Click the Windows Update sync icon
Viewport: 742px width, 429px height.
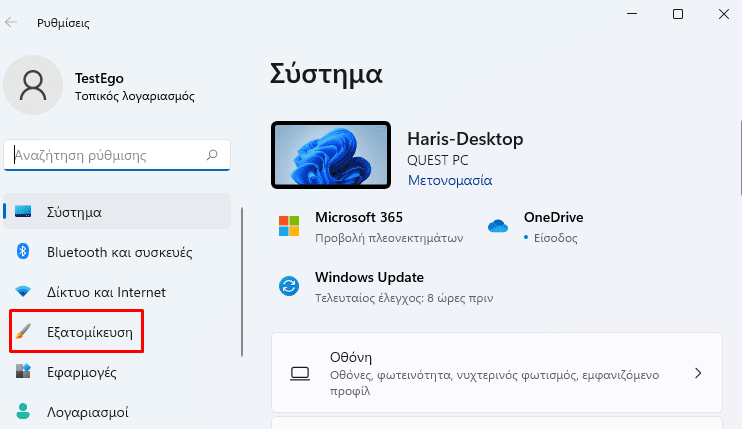click(x=289, y=286)
